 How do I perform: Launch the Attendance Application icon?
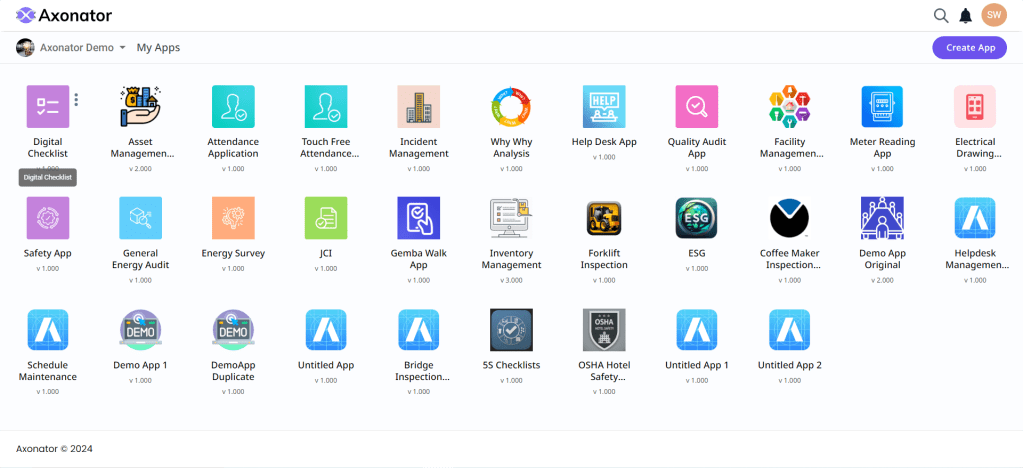[233, 106]
